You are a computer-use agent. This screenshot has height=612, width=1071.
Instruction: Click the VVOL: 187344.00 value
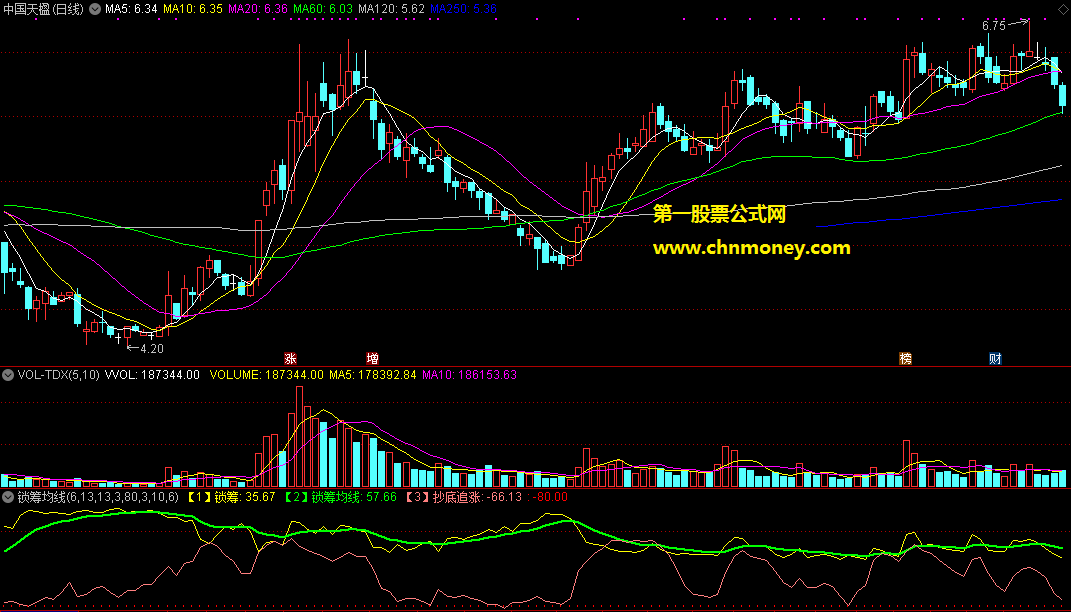tap(152, 375)
